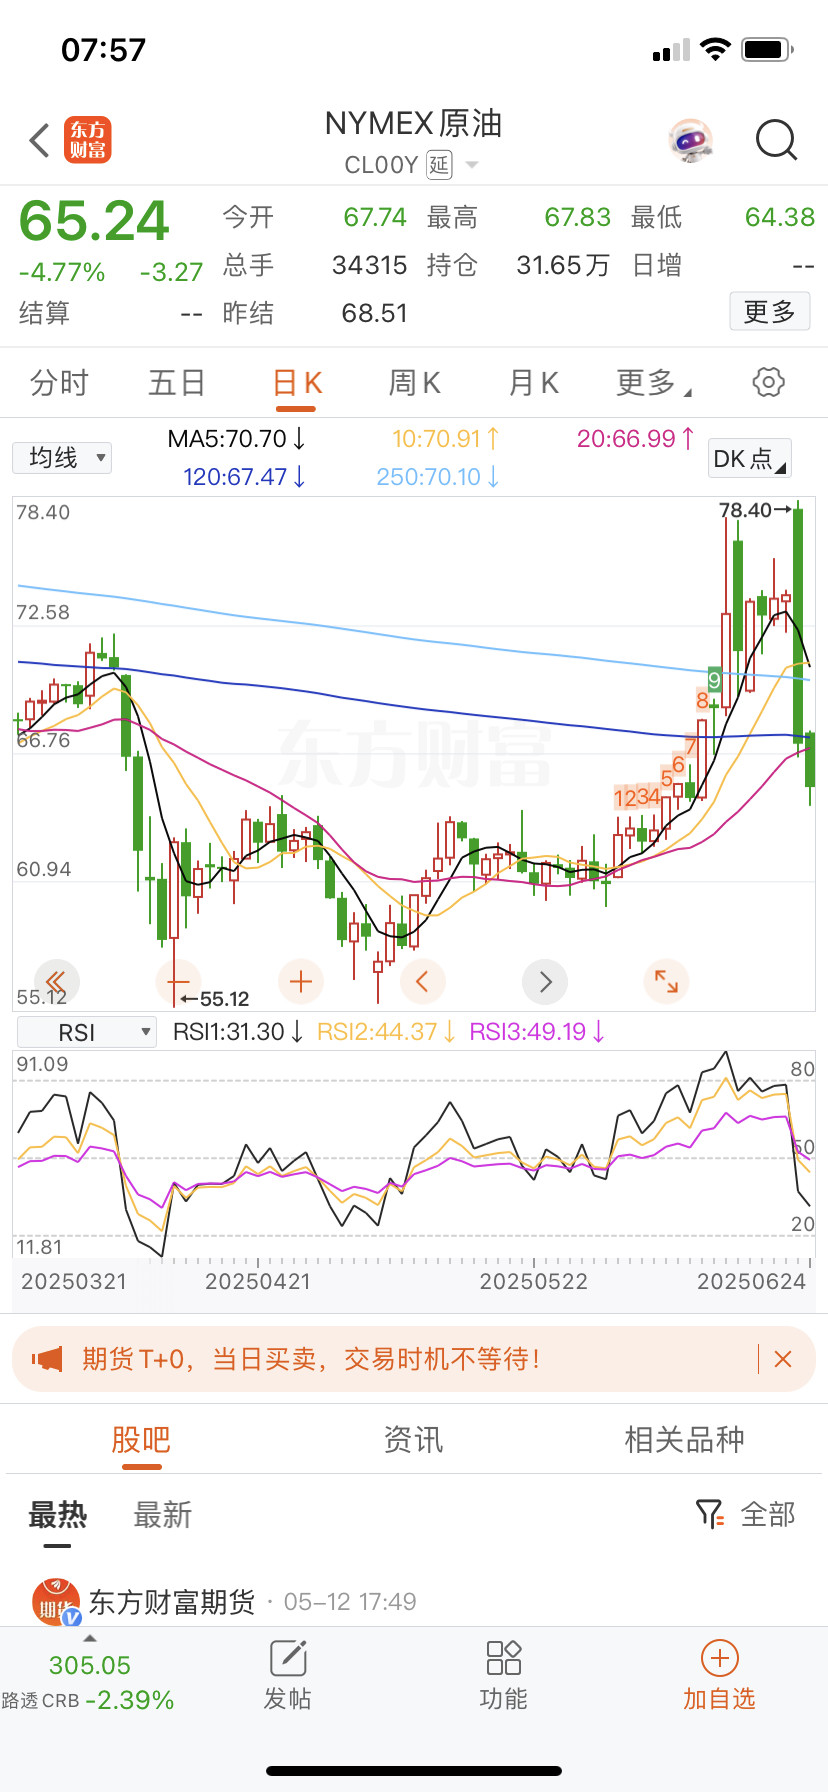Go back with the left arrow
The image size is (828, 1792).
tap(39, 141)
